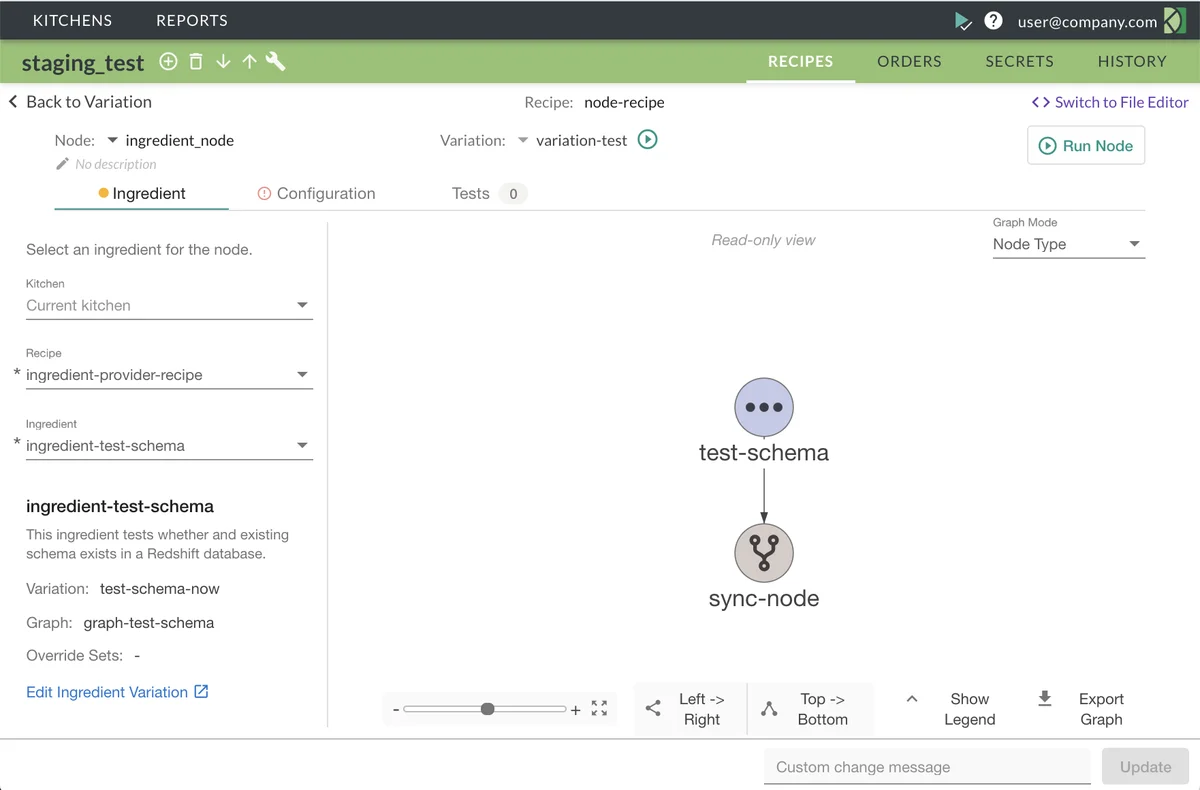Screen dimensions: 1200x790
Task: Click the wrench settings icon
Action: click(276, 62)
